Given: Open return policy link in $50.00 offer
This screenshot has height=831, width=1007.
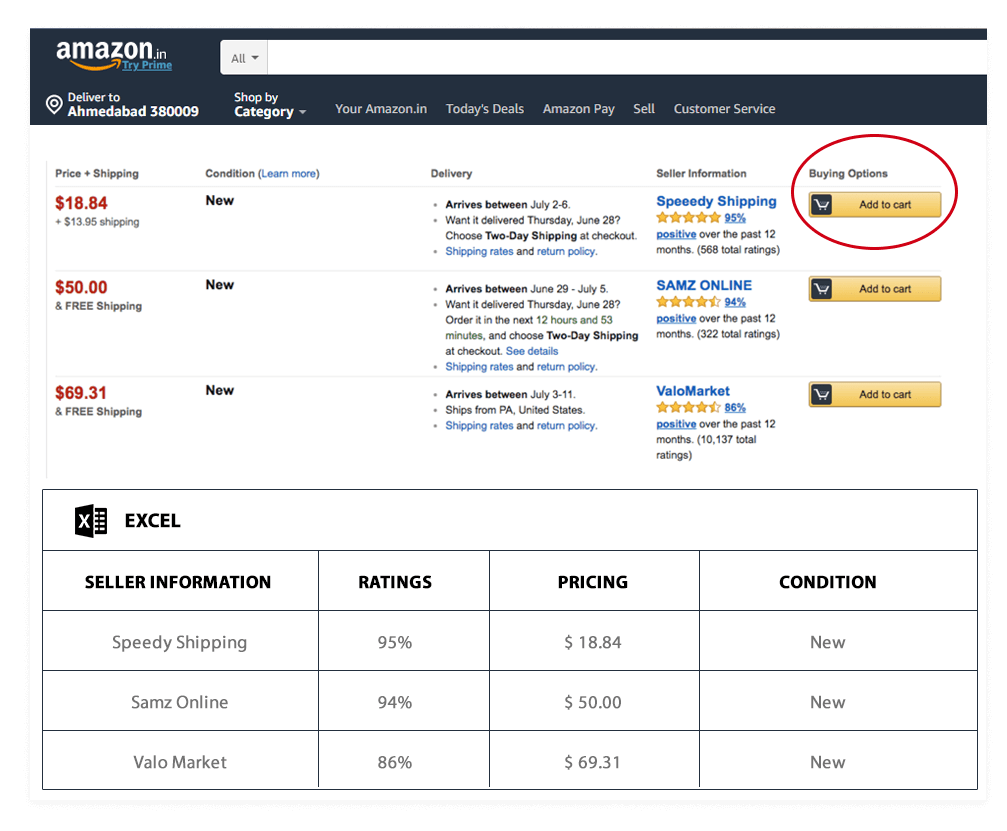Looking at the screenshot, I should tap(566, 367).
